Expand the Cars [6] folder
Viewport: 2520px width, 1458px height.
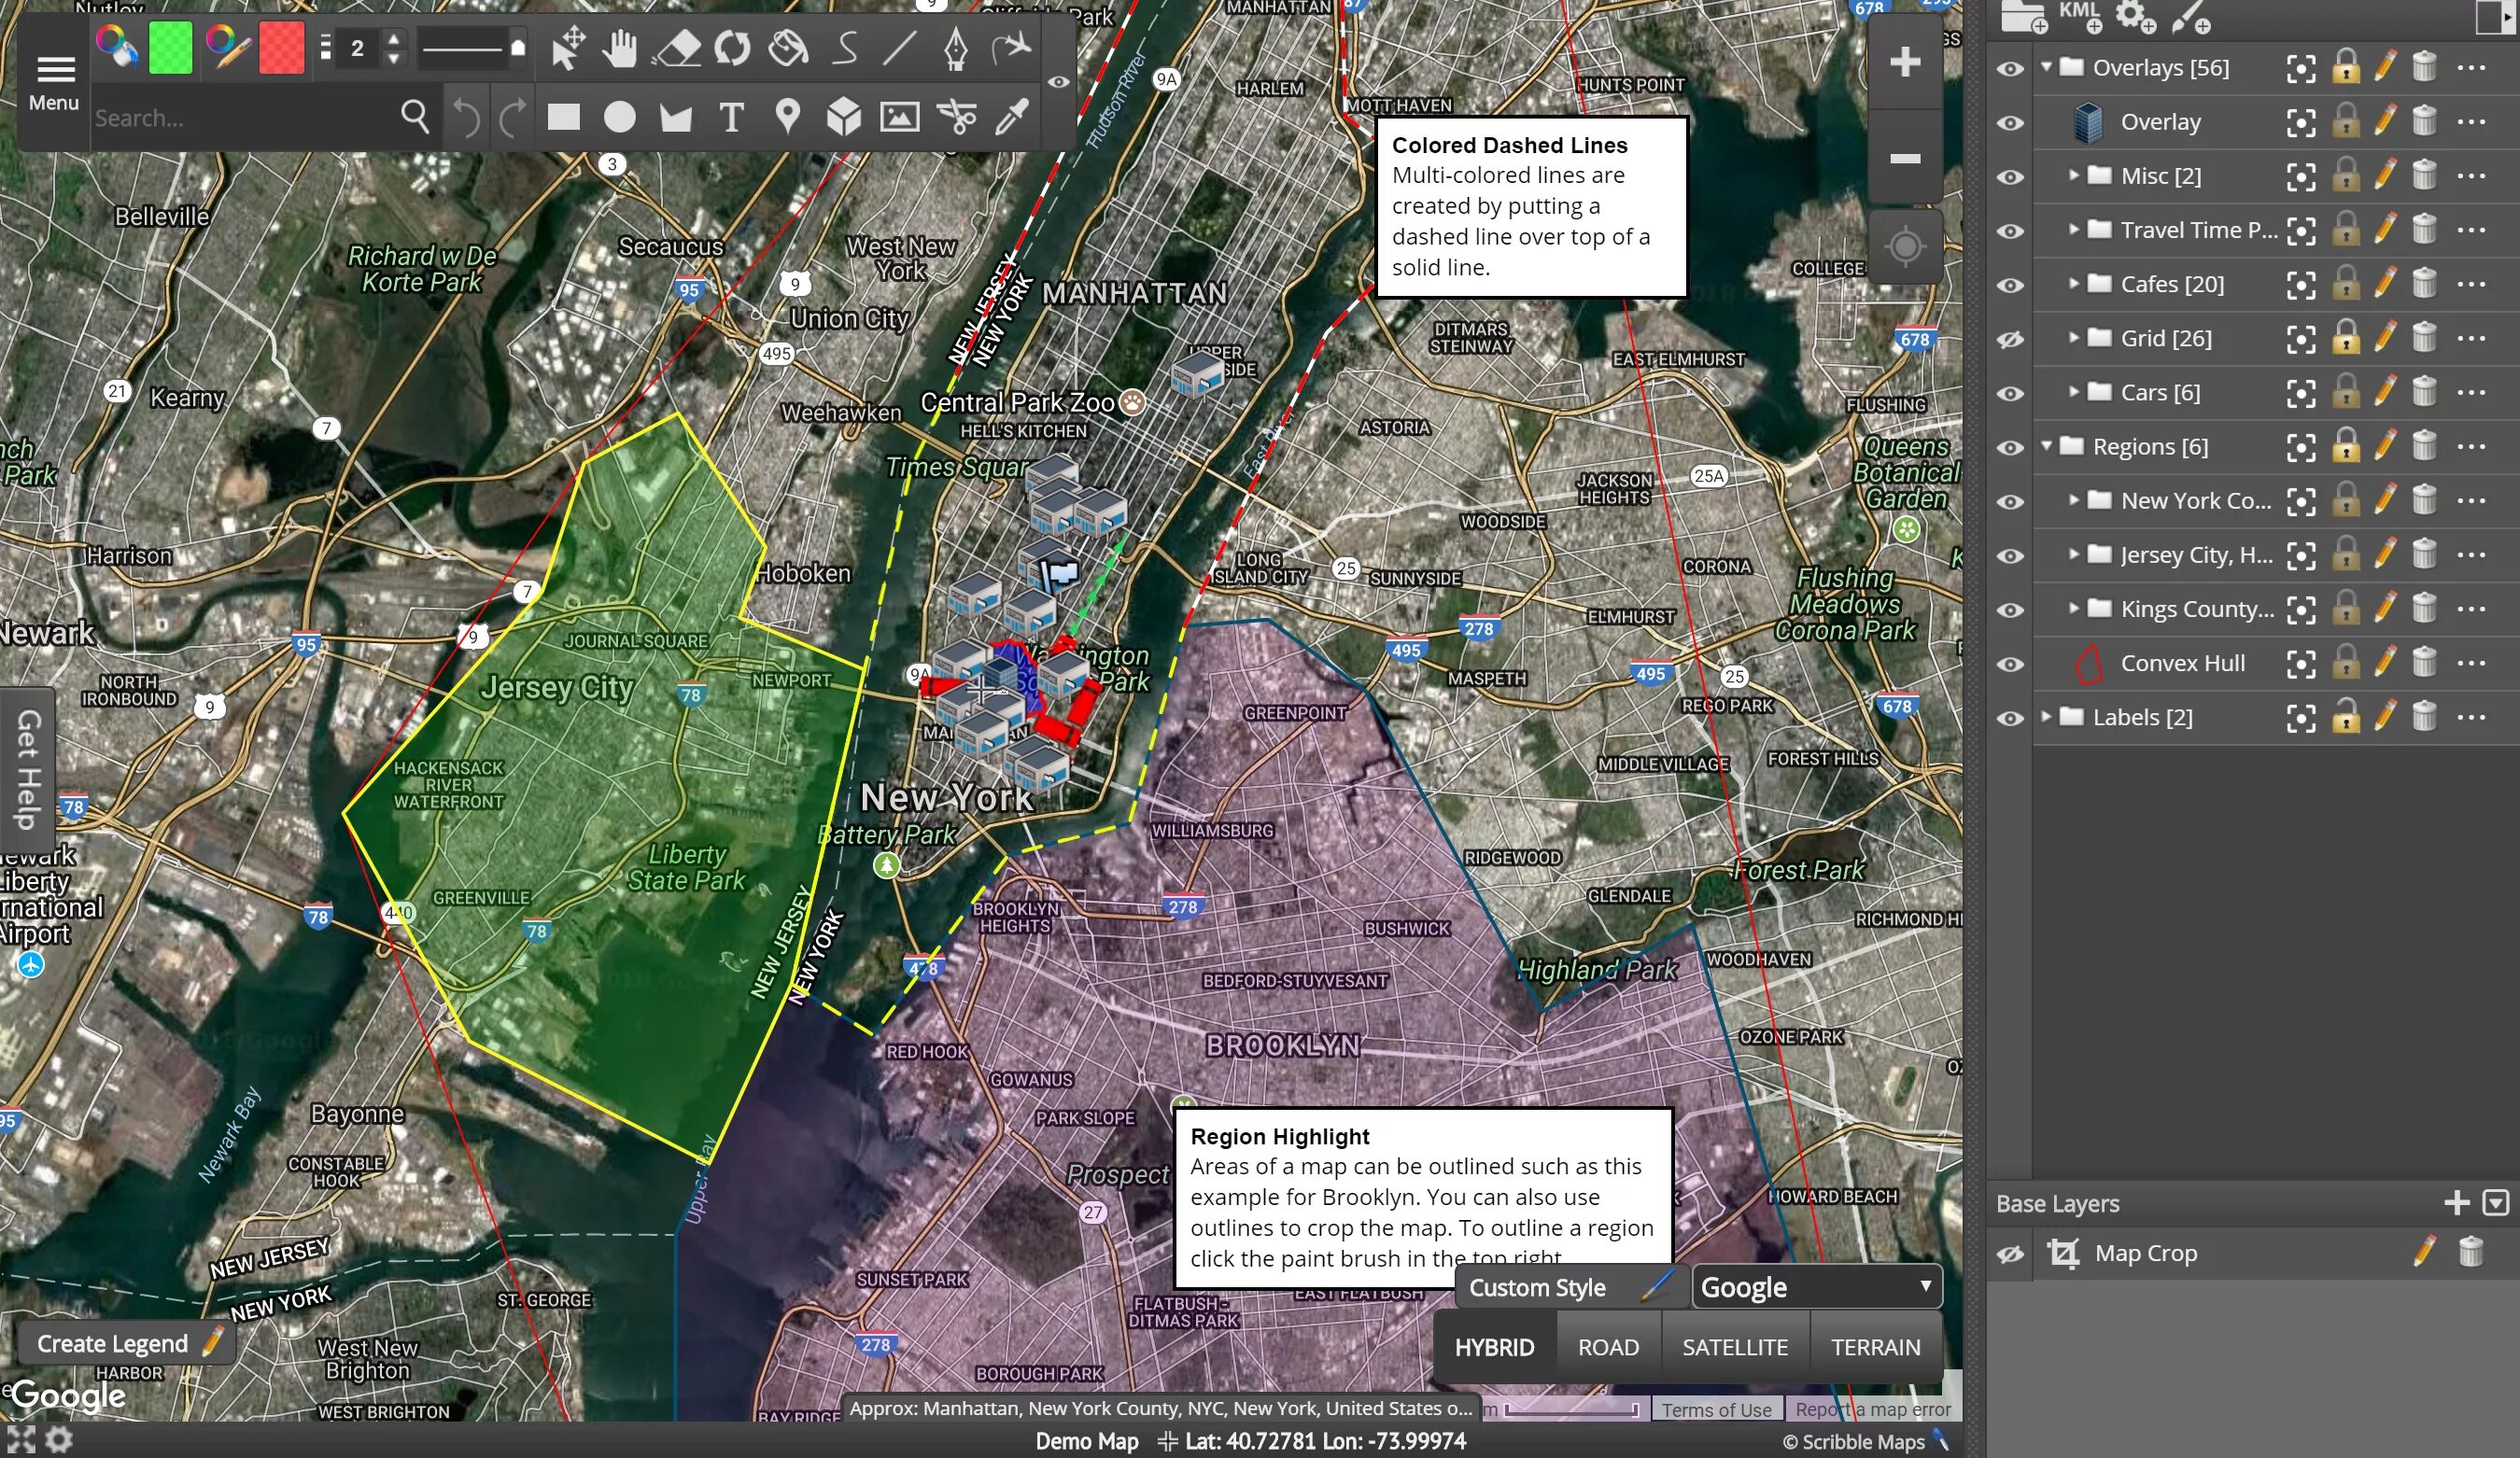[2074, 391]
